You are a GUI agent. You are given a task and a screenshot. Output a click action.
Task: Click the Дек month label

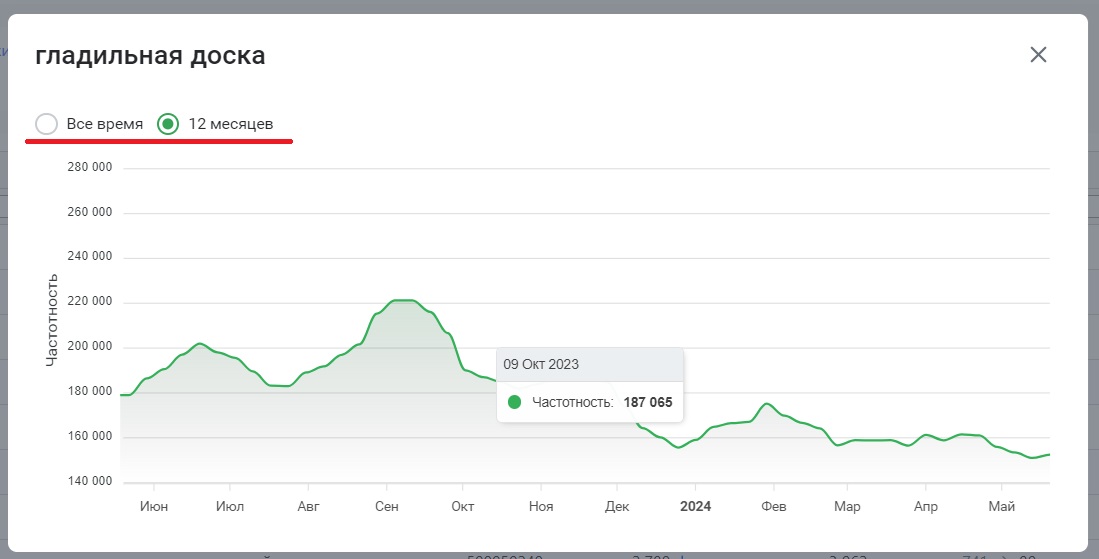(617, 507)
